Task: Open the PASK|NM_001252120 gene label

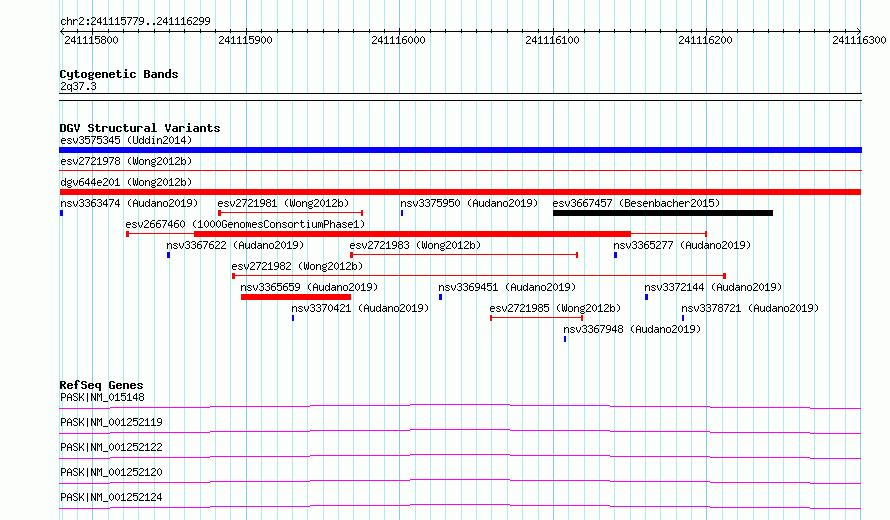Action: click(x=111, y=472)
